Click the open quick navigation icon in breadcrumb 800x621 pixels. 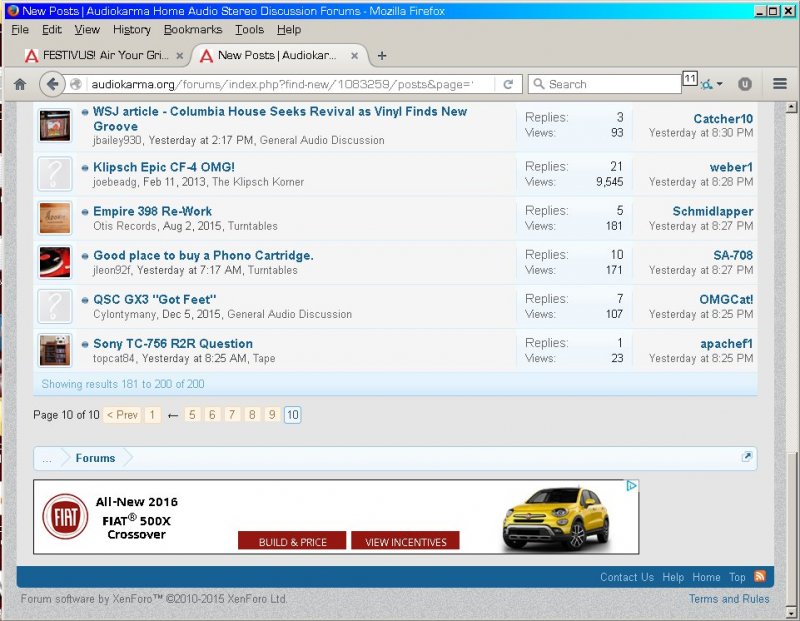pos(746,456)
